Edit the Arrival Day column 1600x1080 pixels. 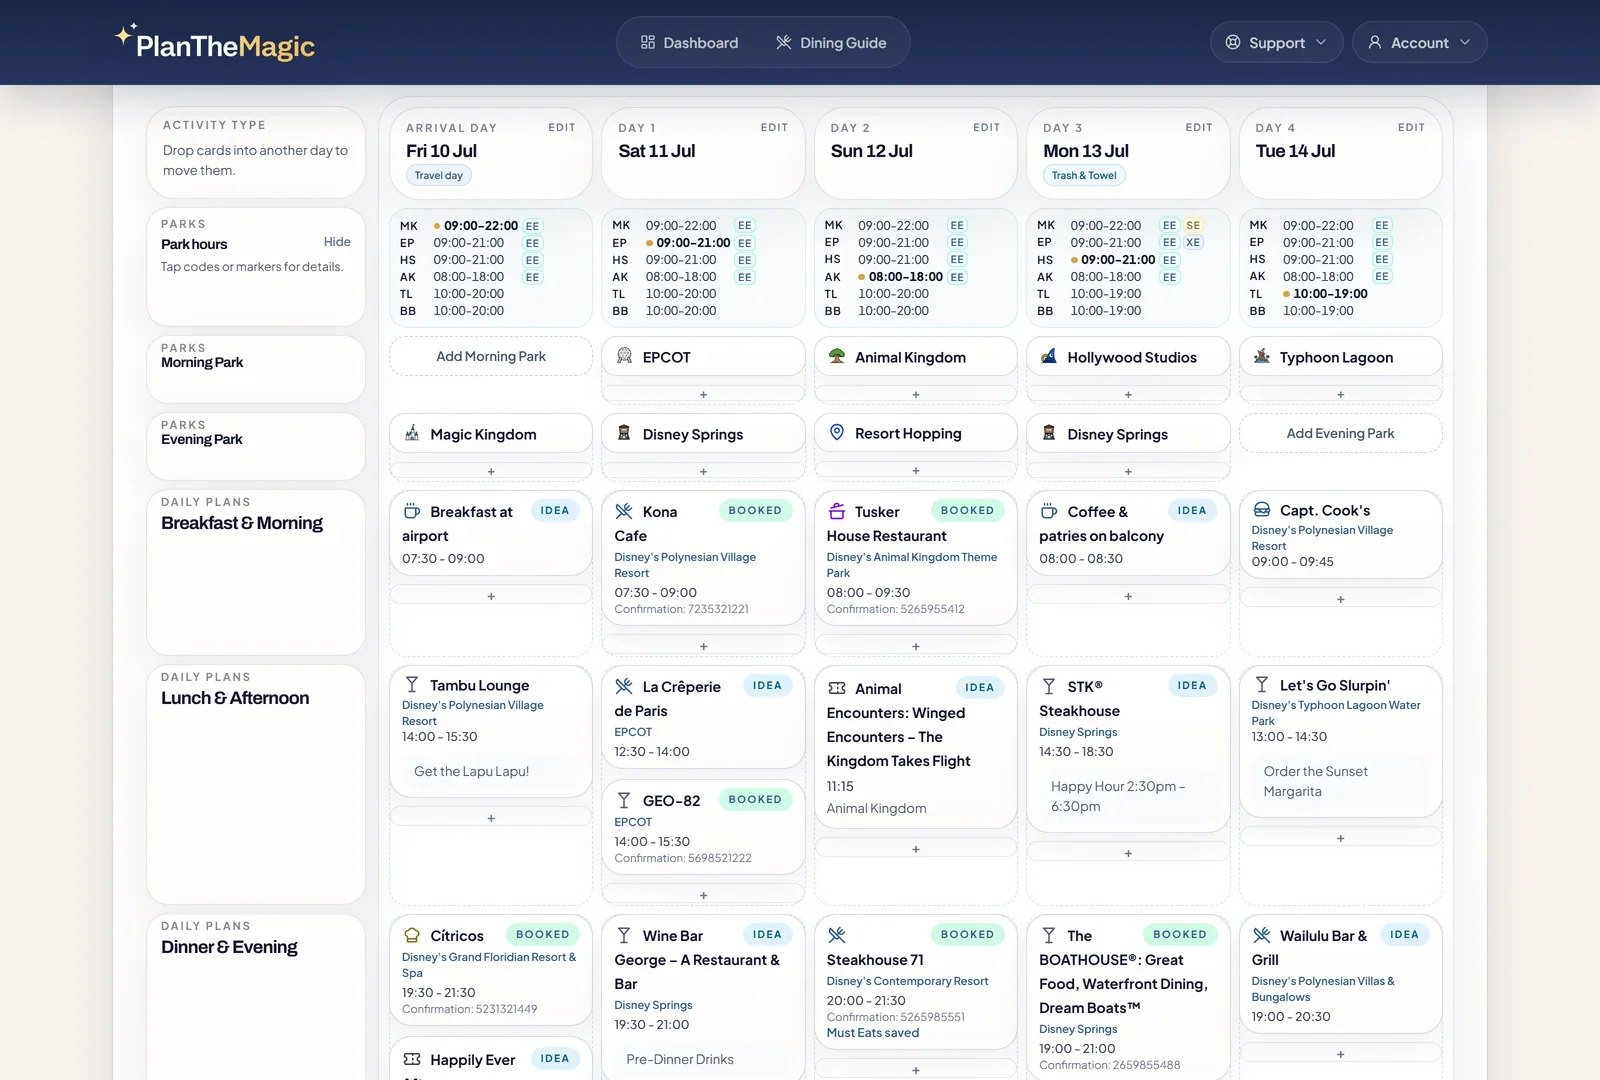pos(561,128)
